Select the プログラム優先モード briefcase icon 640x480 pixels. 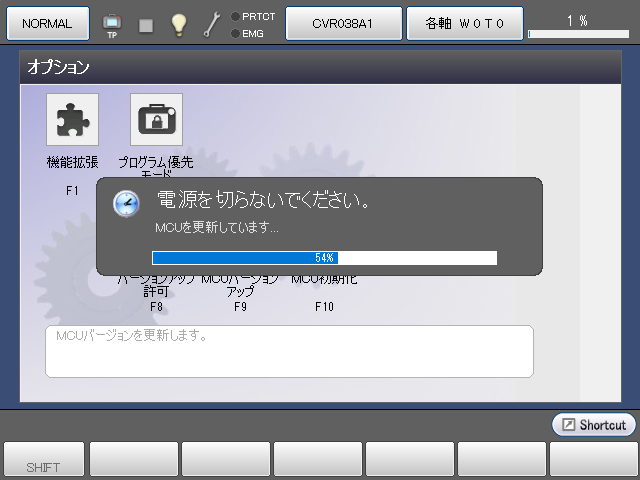(156, 120)
